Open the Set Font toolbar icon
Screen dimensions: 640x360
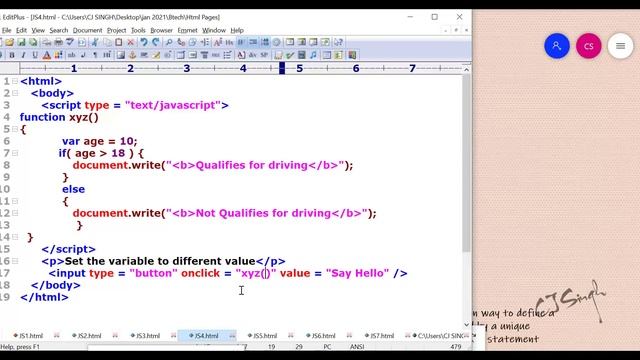pos(218,42)
